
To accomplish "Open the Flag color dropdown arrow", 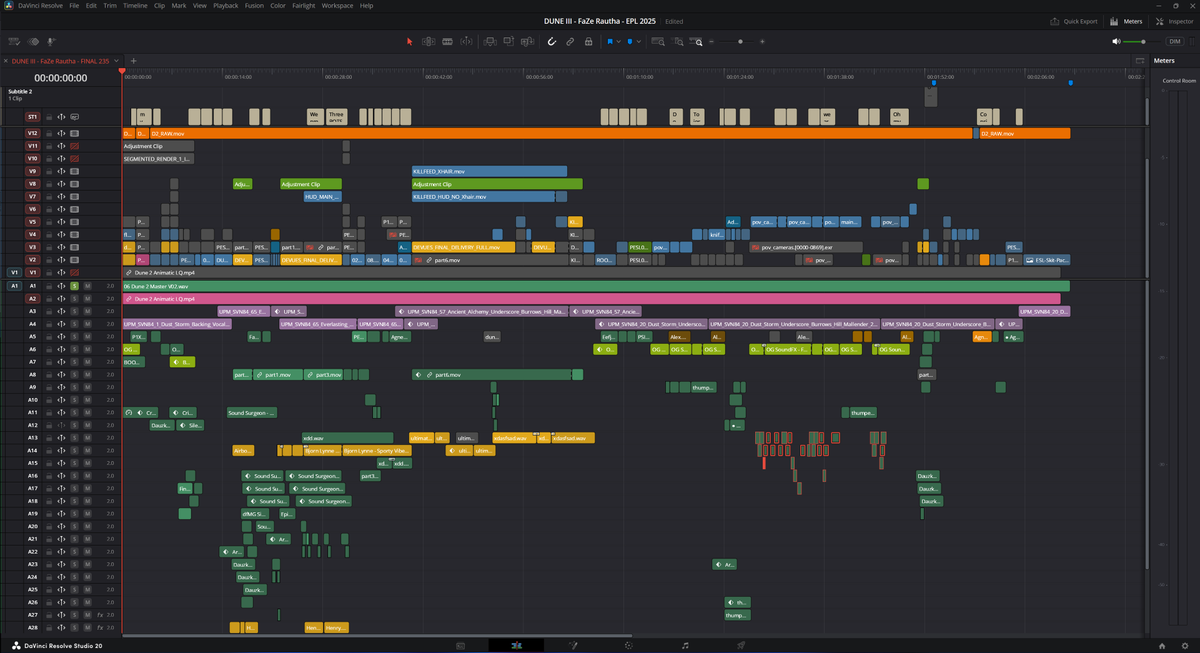I will [618, 42].
